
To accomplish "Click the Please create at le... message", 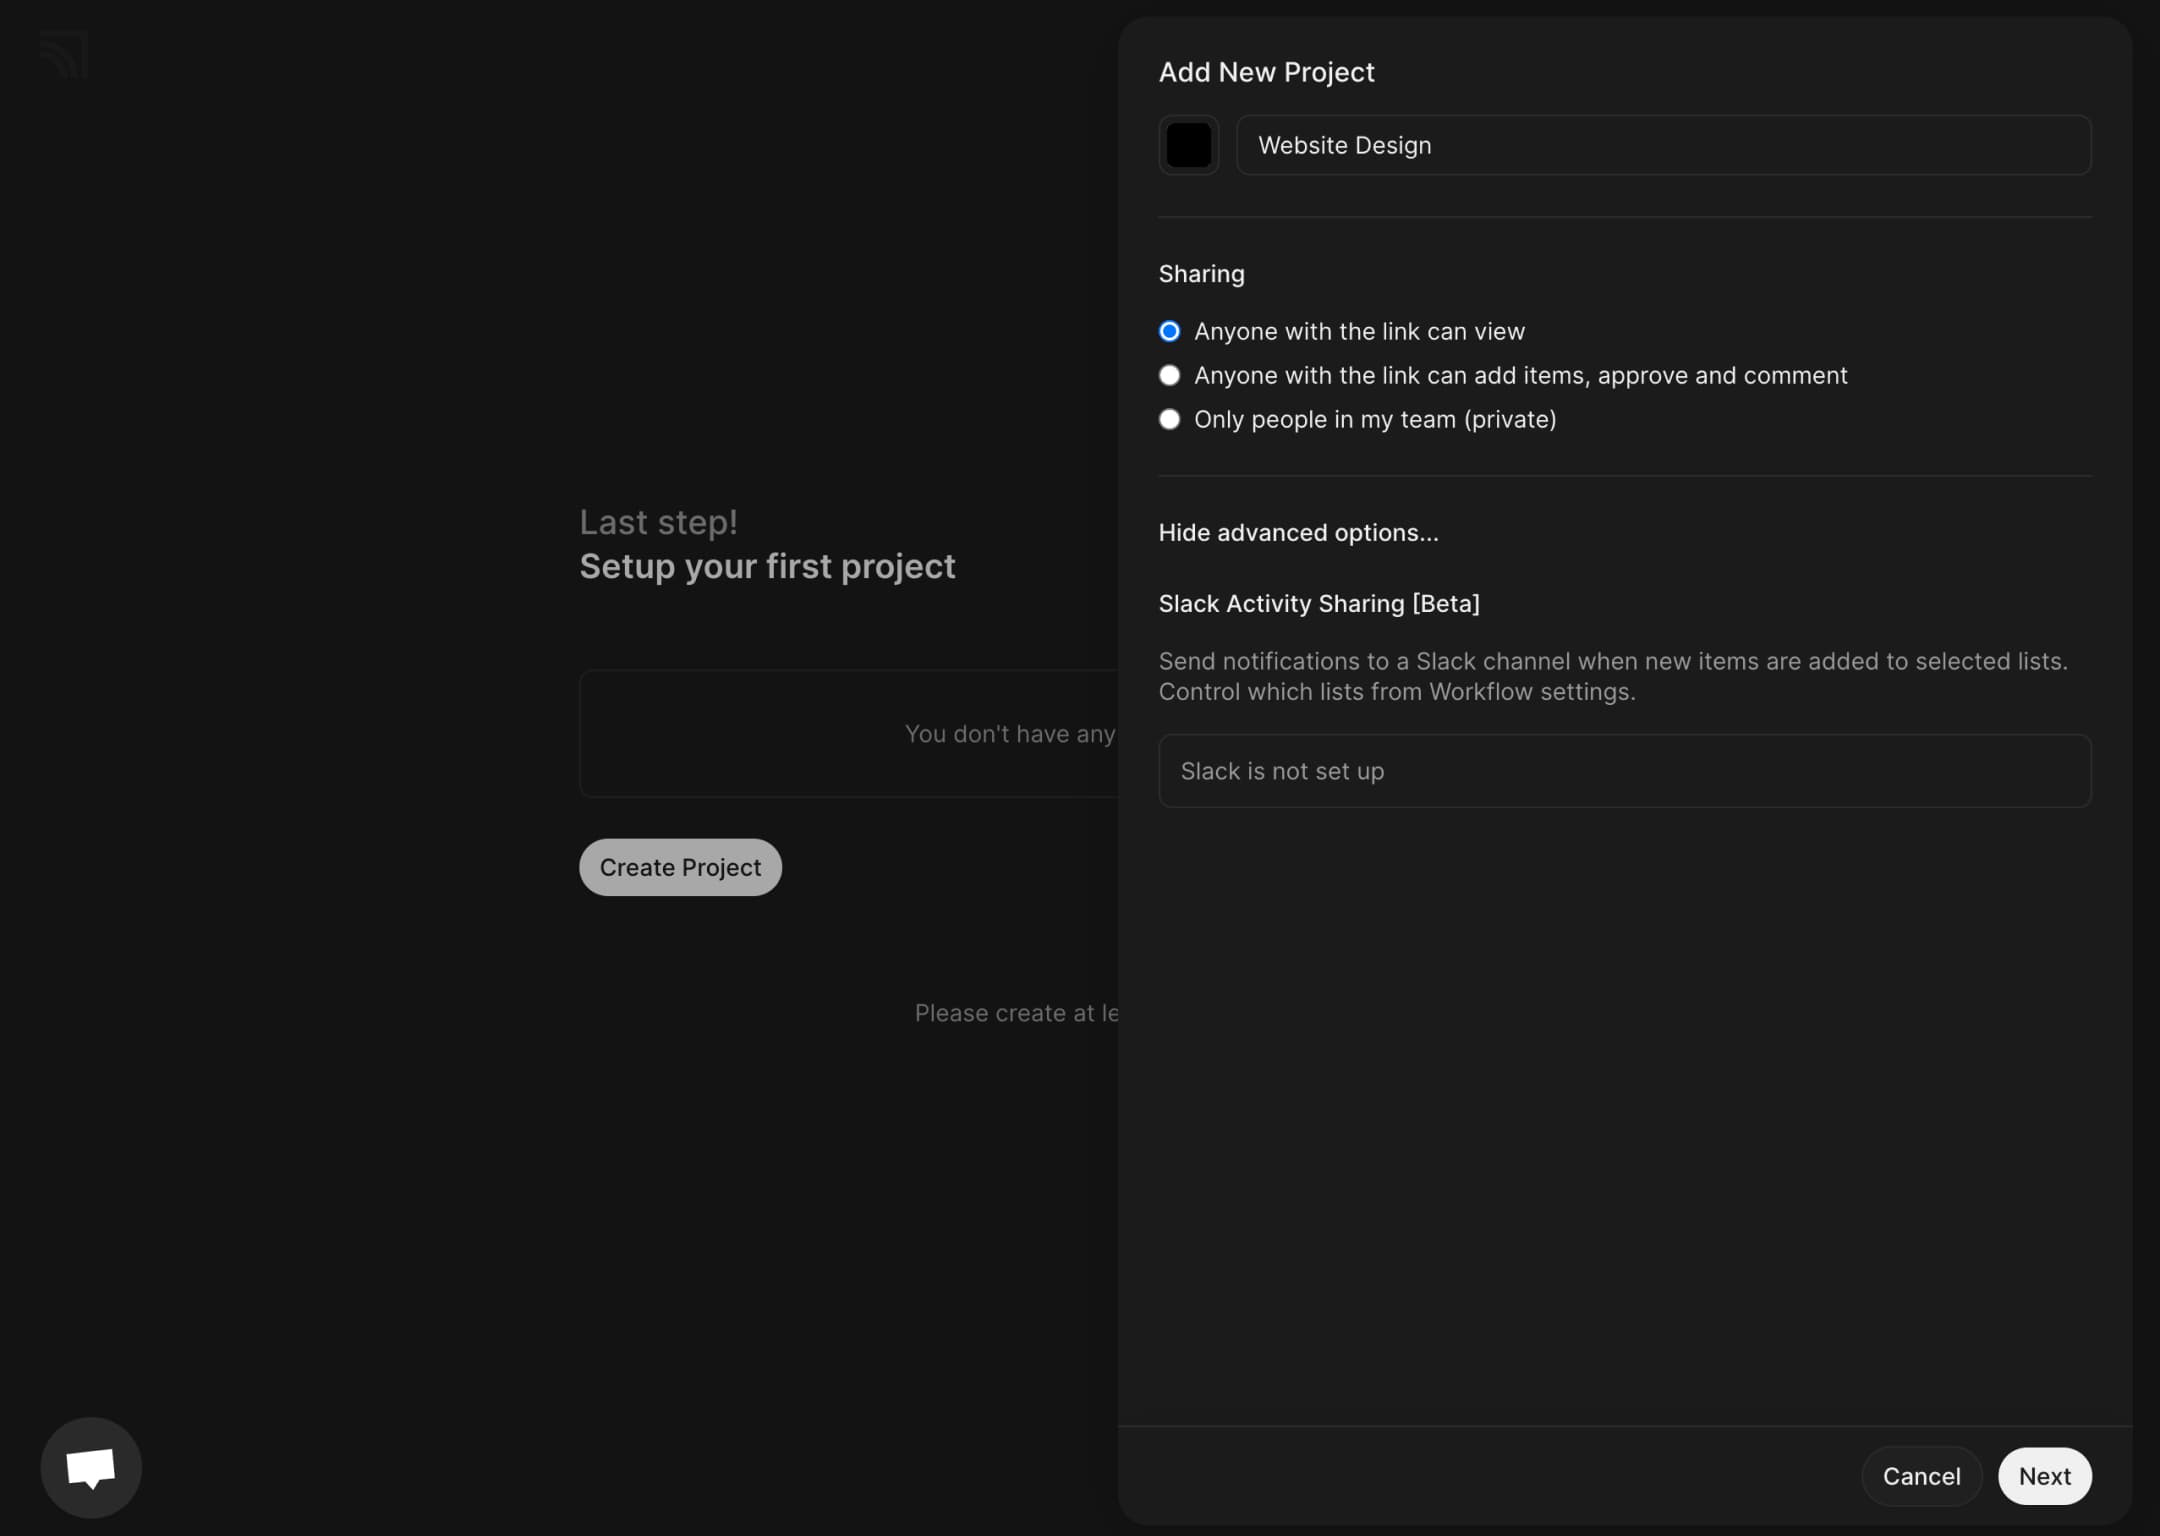I will pyautogui.click(x=1016, y=1013).
